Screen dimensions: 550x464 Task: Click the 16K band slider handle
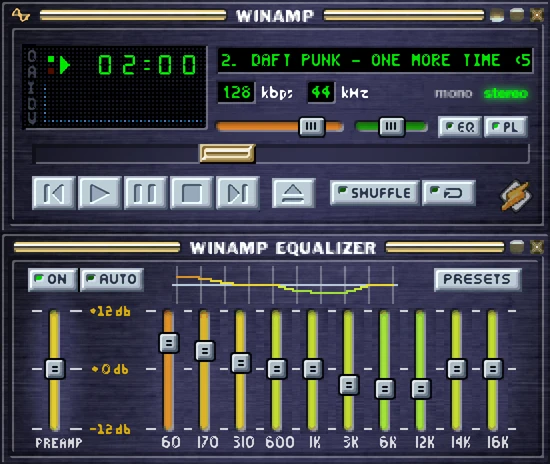point(493,369)
